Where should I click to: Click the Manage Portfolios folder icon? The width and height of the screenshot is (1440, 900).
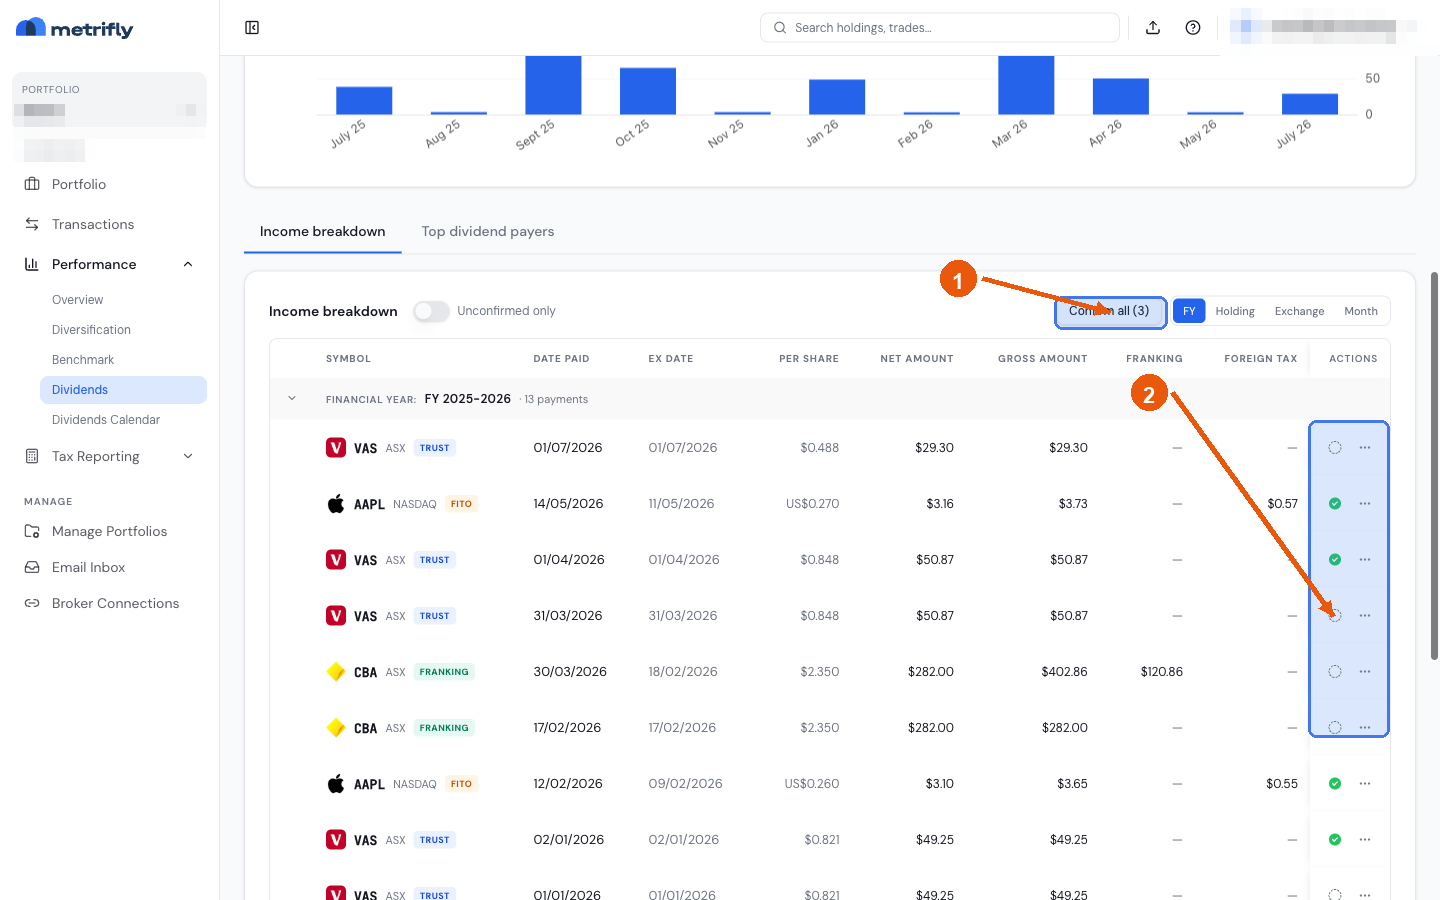[32, 531]
